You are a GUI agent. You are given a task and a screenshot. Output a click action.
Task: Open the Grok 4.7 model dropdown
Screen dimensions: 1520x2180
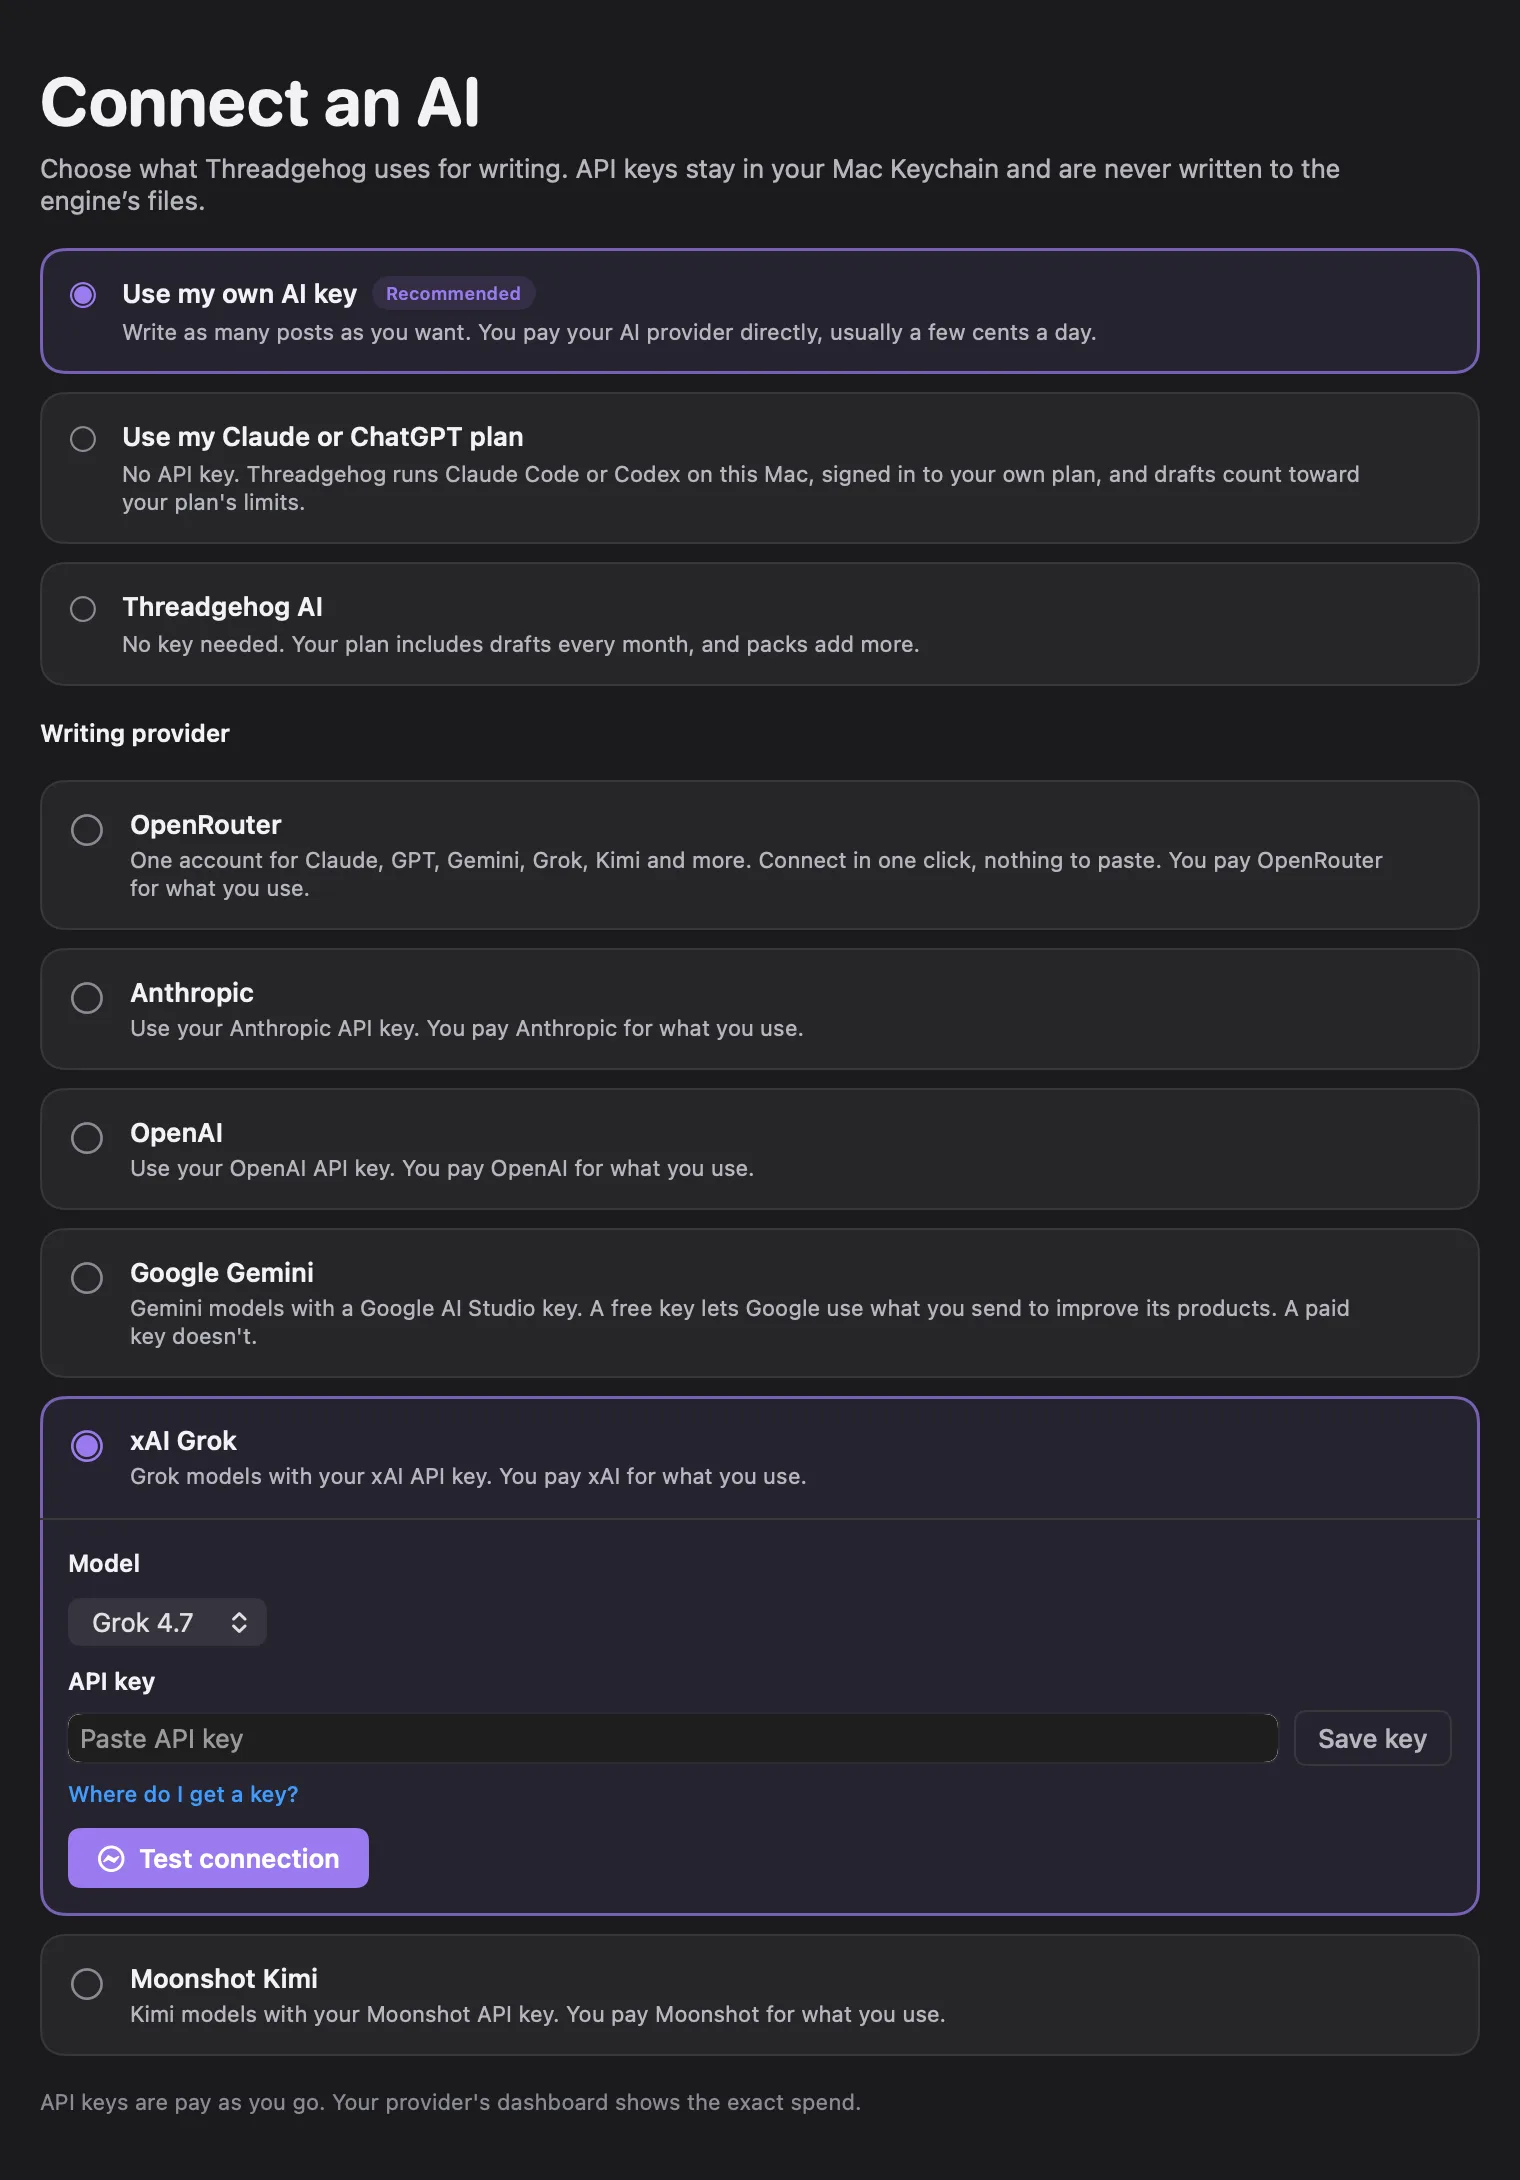click(167, 1622)
